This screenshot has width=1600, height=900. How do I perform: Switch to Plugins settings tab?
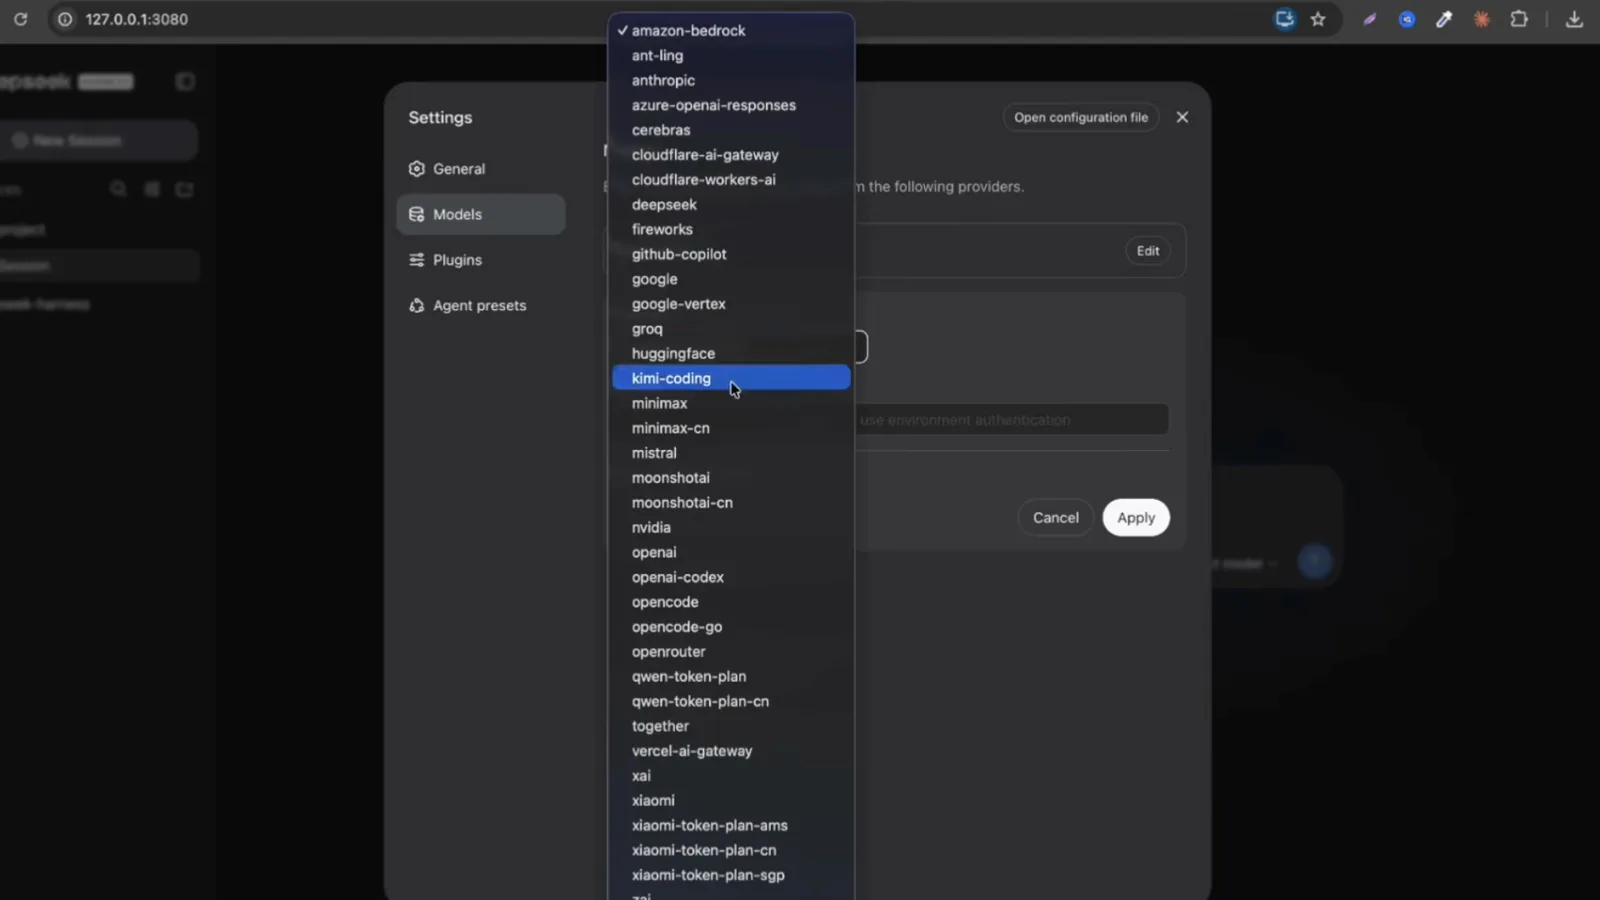point(481,260)
